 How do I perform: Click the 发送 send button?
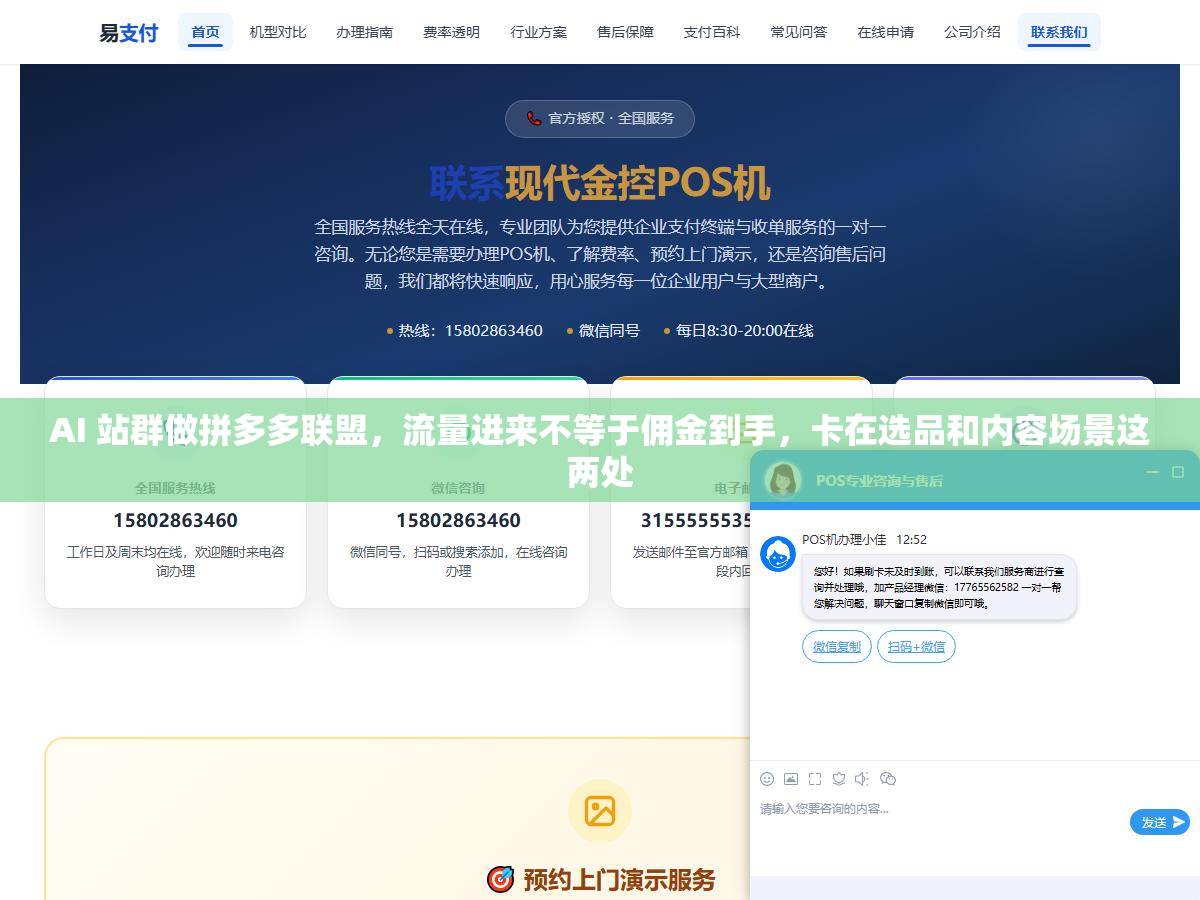[1160, 822]
